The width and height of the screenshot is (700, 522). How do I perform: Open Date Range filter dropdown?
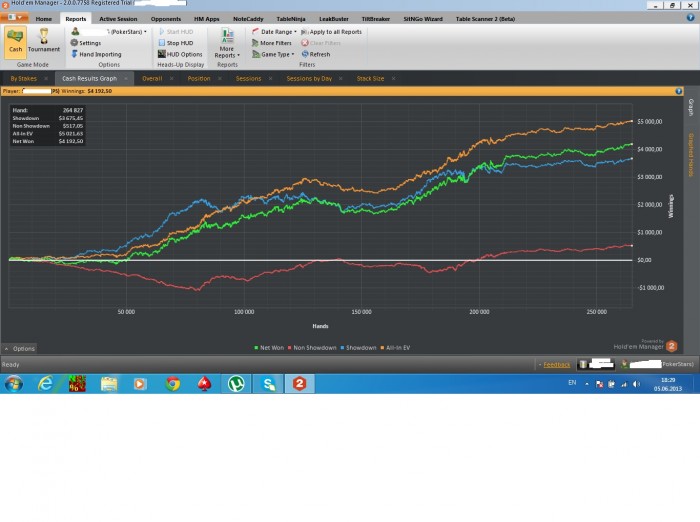(274, 32)
